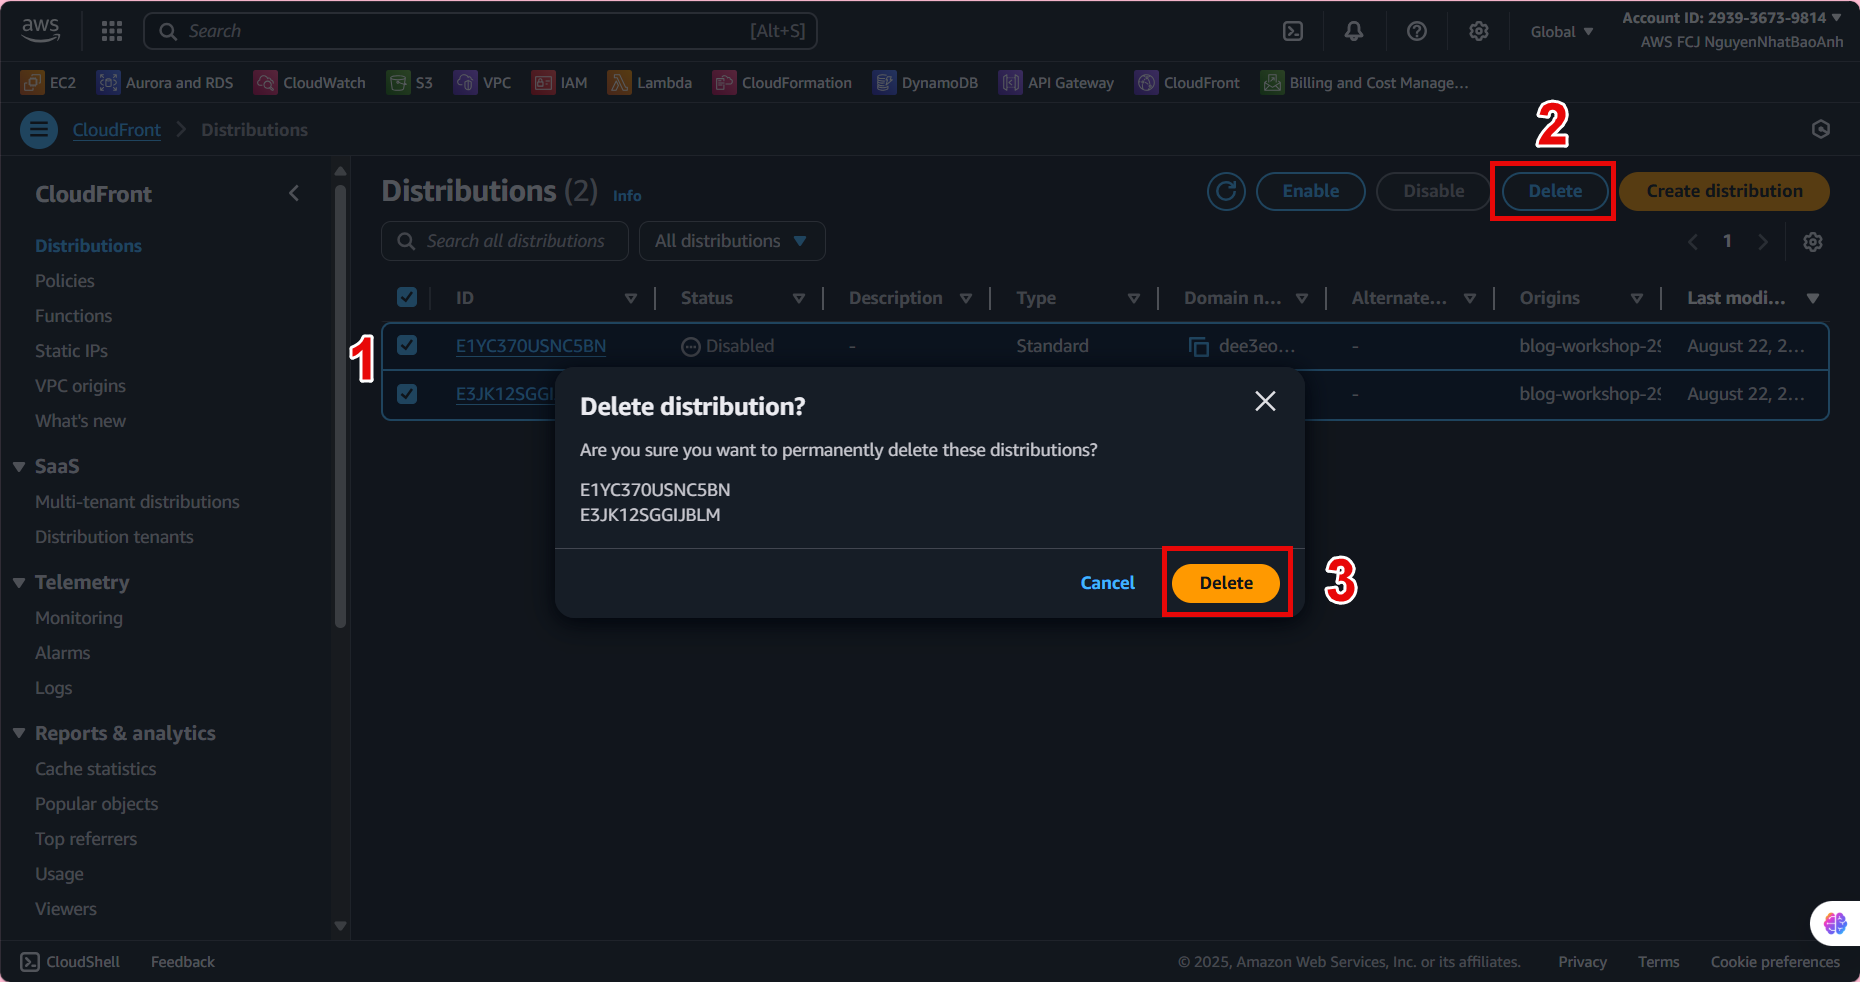Open the AWS services grid menu
Image resolution: width=1860 pixels, height=982 pixels.
point(112,31)
